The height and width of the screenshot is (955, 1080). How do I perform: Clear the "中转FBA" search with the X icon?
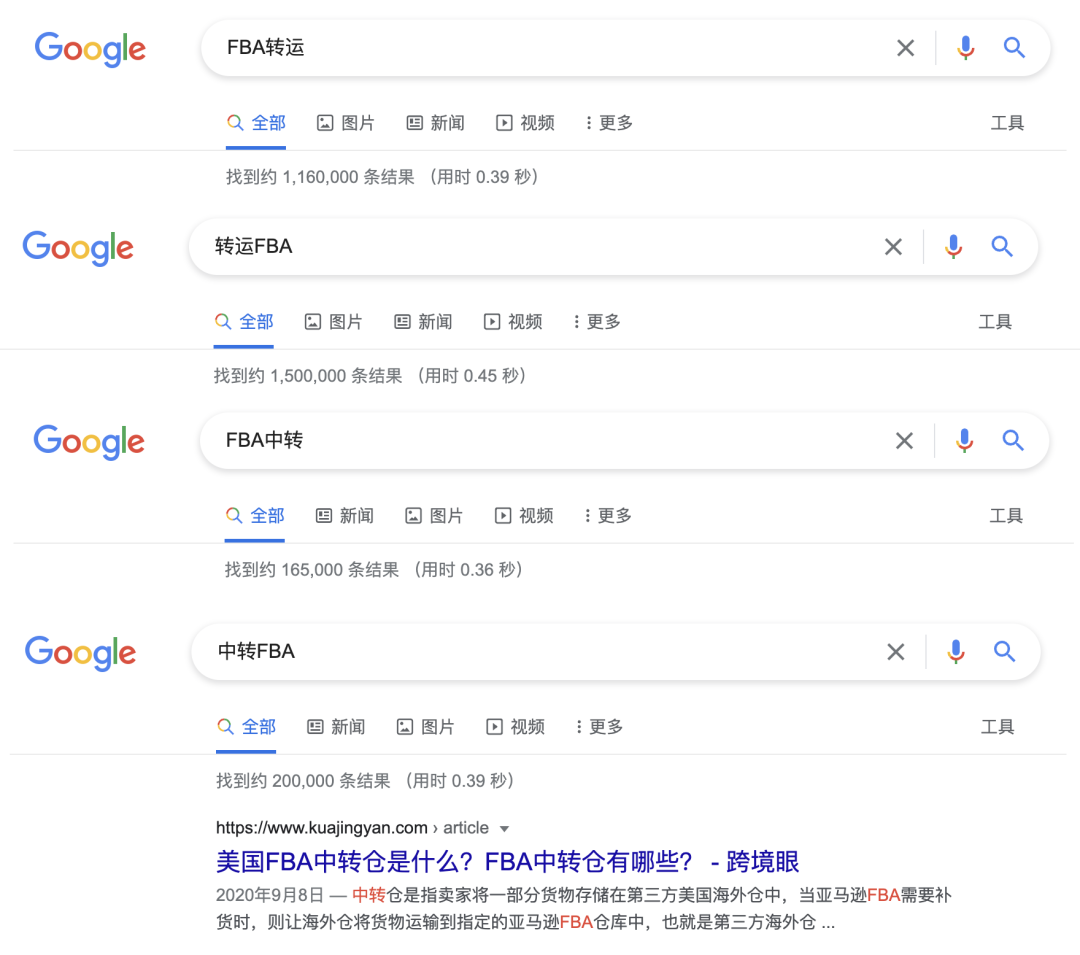(x=896, y=651)
